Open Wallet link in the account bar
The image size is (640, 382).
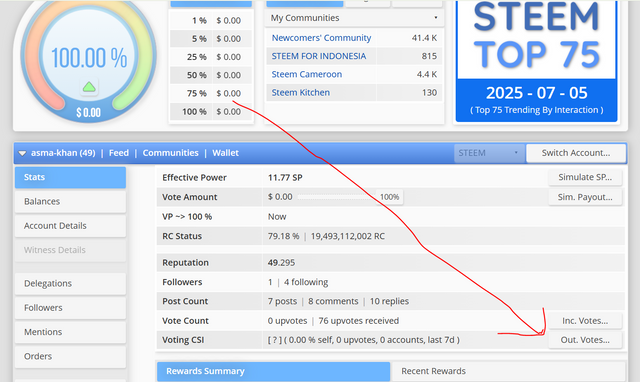(225, 153)
